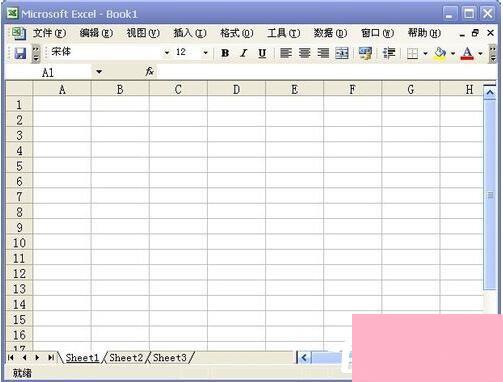Center align cell text
This screenshot has width=503, height=382.
click(304, 53)
